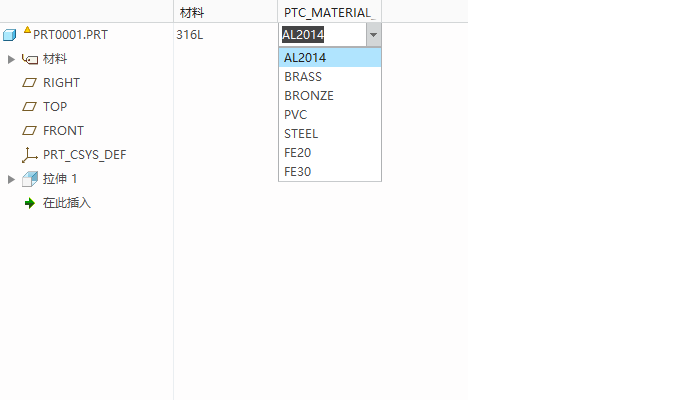Pick PVC in the dropdown list
The height and width of the screenshot is (400, 700).
330,115
